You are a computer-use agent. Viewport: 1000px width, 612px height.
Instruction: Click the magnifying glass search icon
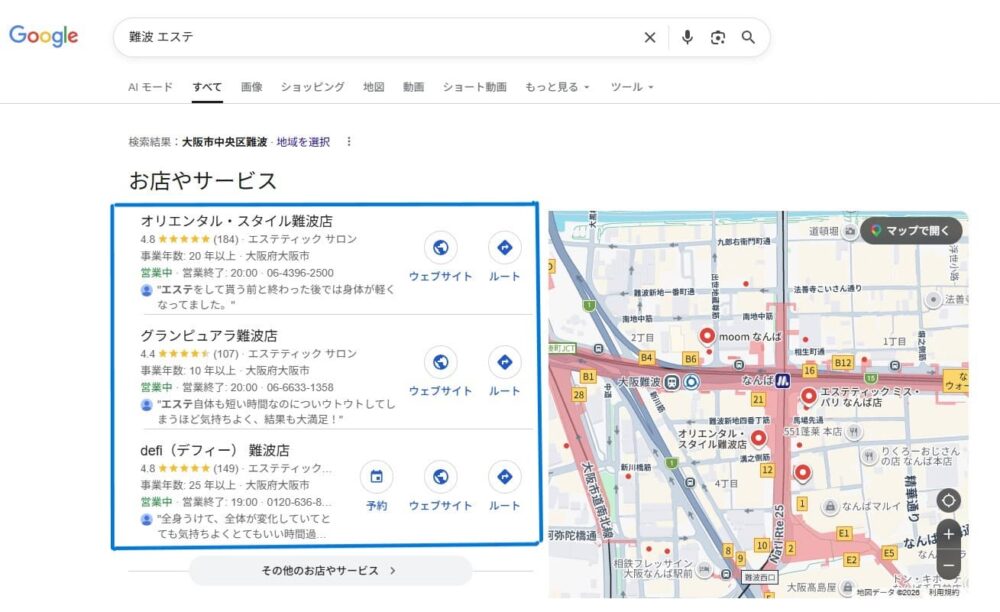(748, 37)
